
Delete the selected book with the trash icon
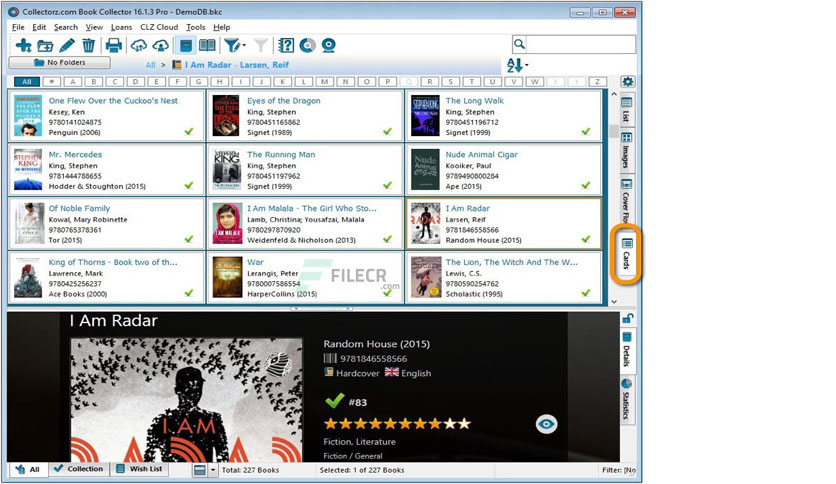coord(89,45)
